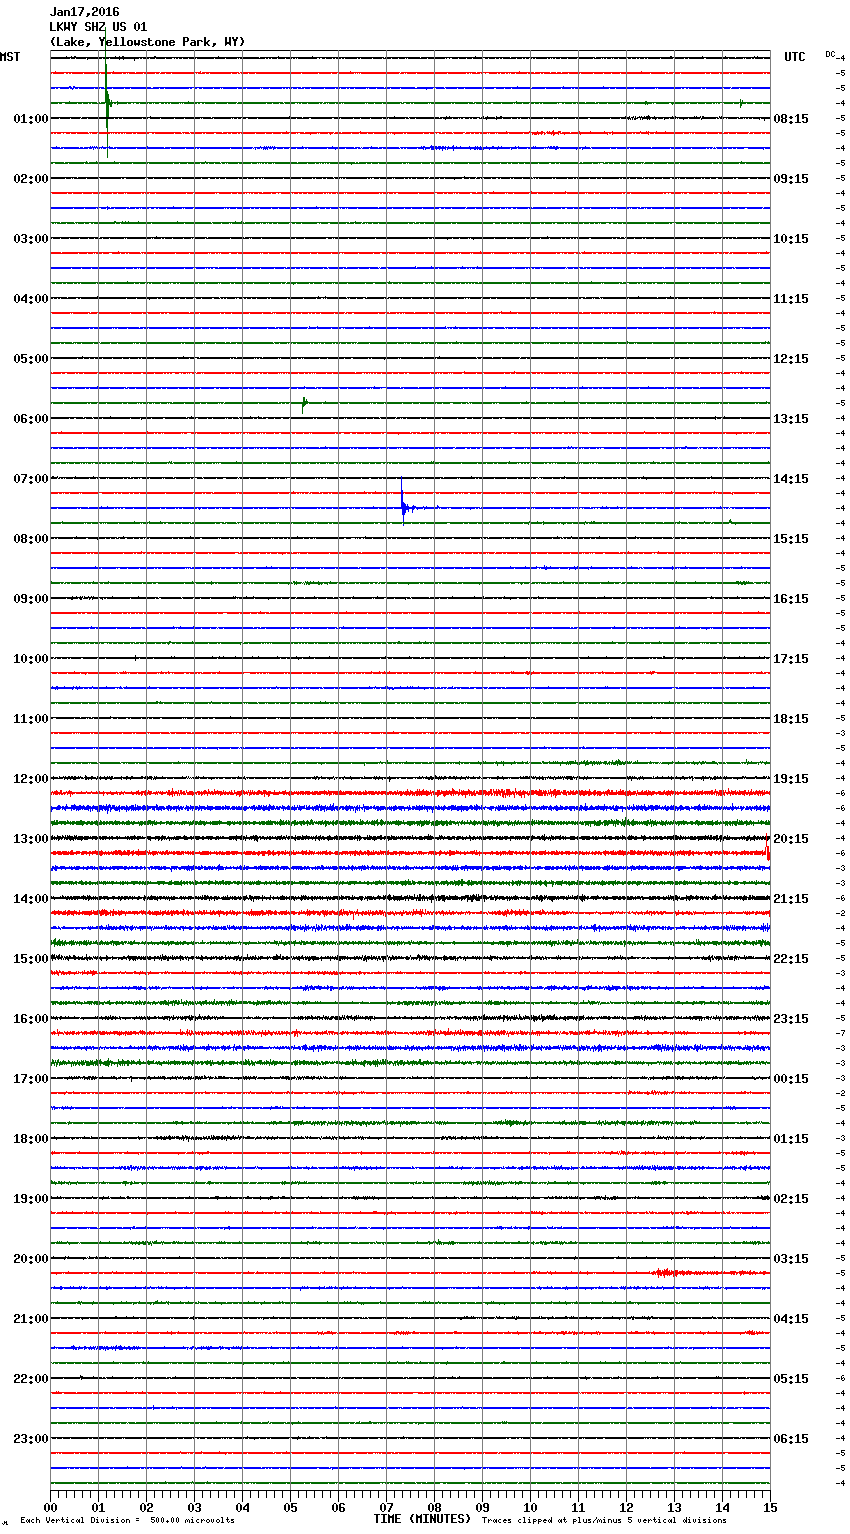Click the 10 minute axis tick label
The width and height of the screenshot is (850, 1534).
(x=530, y=1506)
